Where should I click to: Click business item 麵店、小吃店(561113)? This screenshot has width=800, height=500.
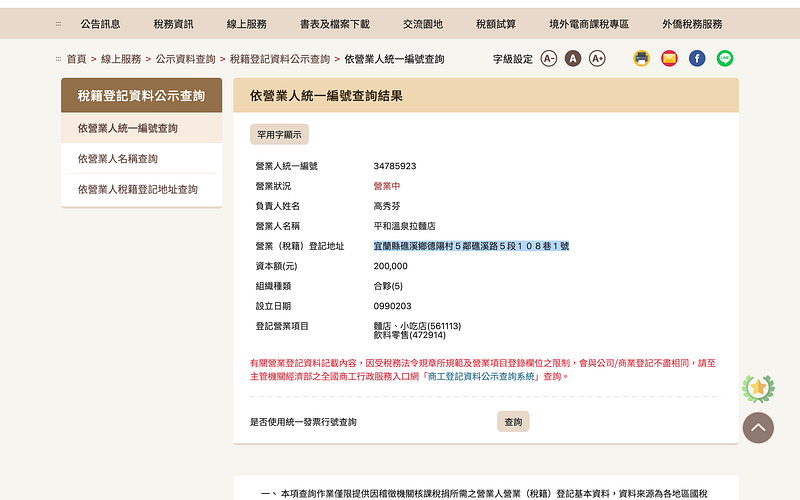(417, 326)
